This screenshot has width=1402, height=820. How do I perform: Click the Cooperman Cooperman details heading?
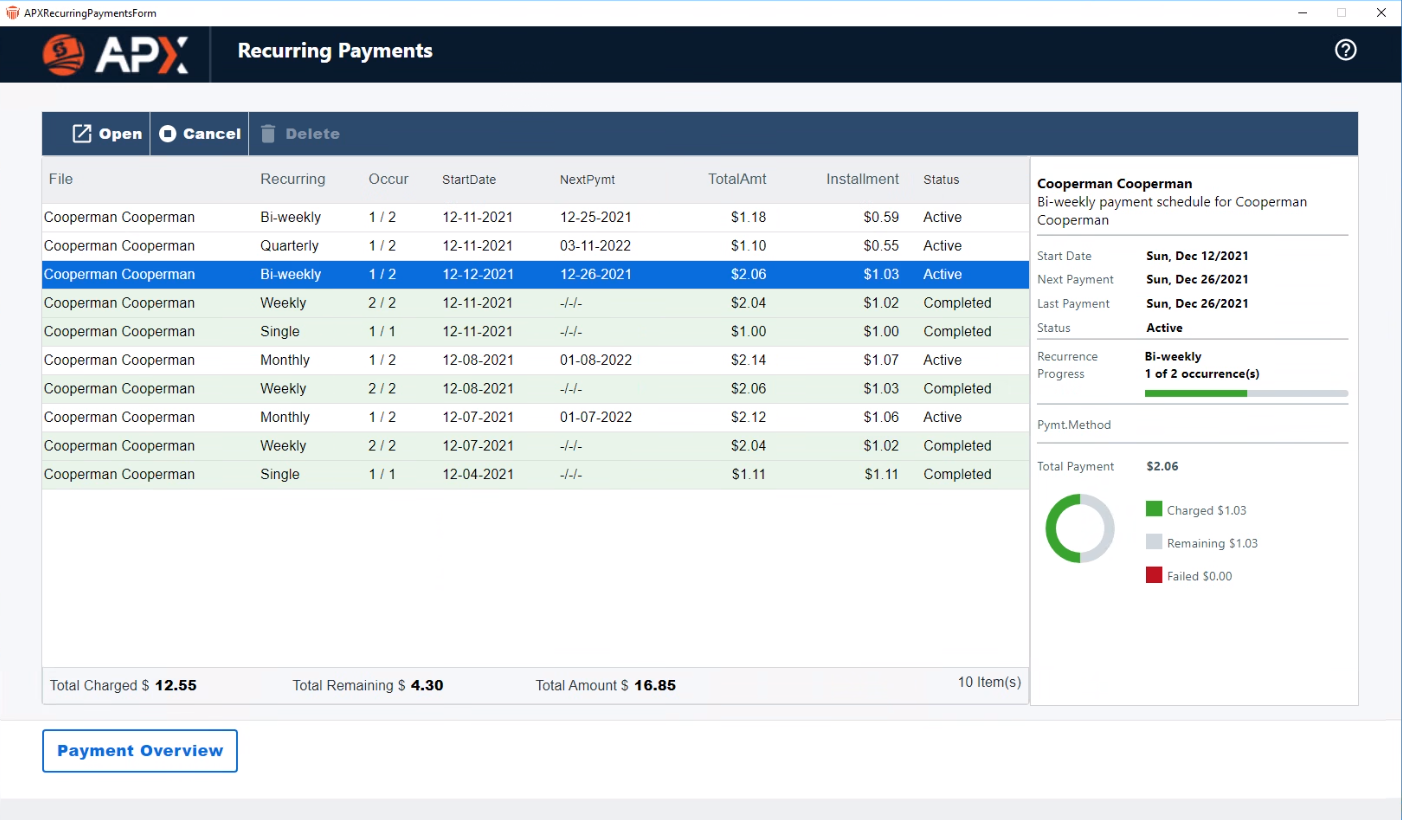[1114, 184]
